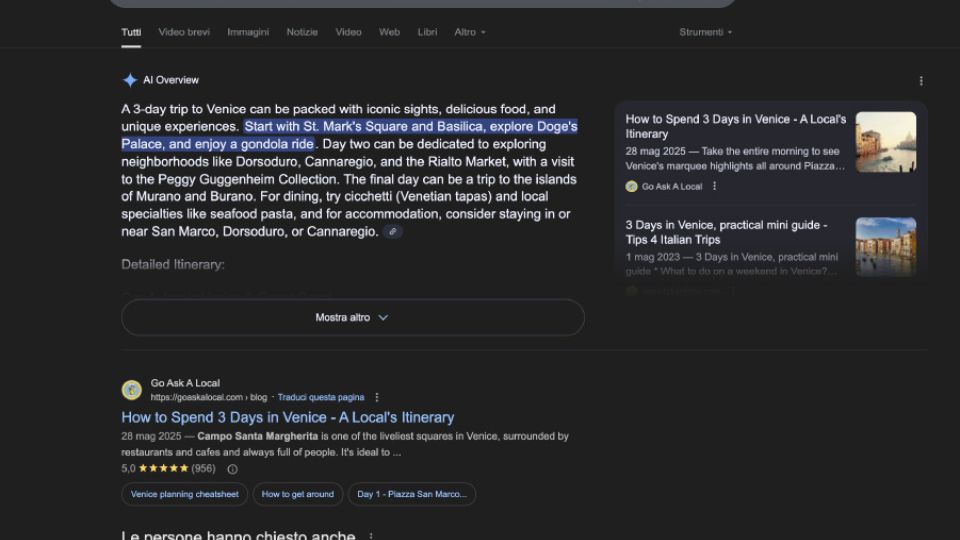Switch to the Immagini tab

pyautogui.click(x=248, y=32)
